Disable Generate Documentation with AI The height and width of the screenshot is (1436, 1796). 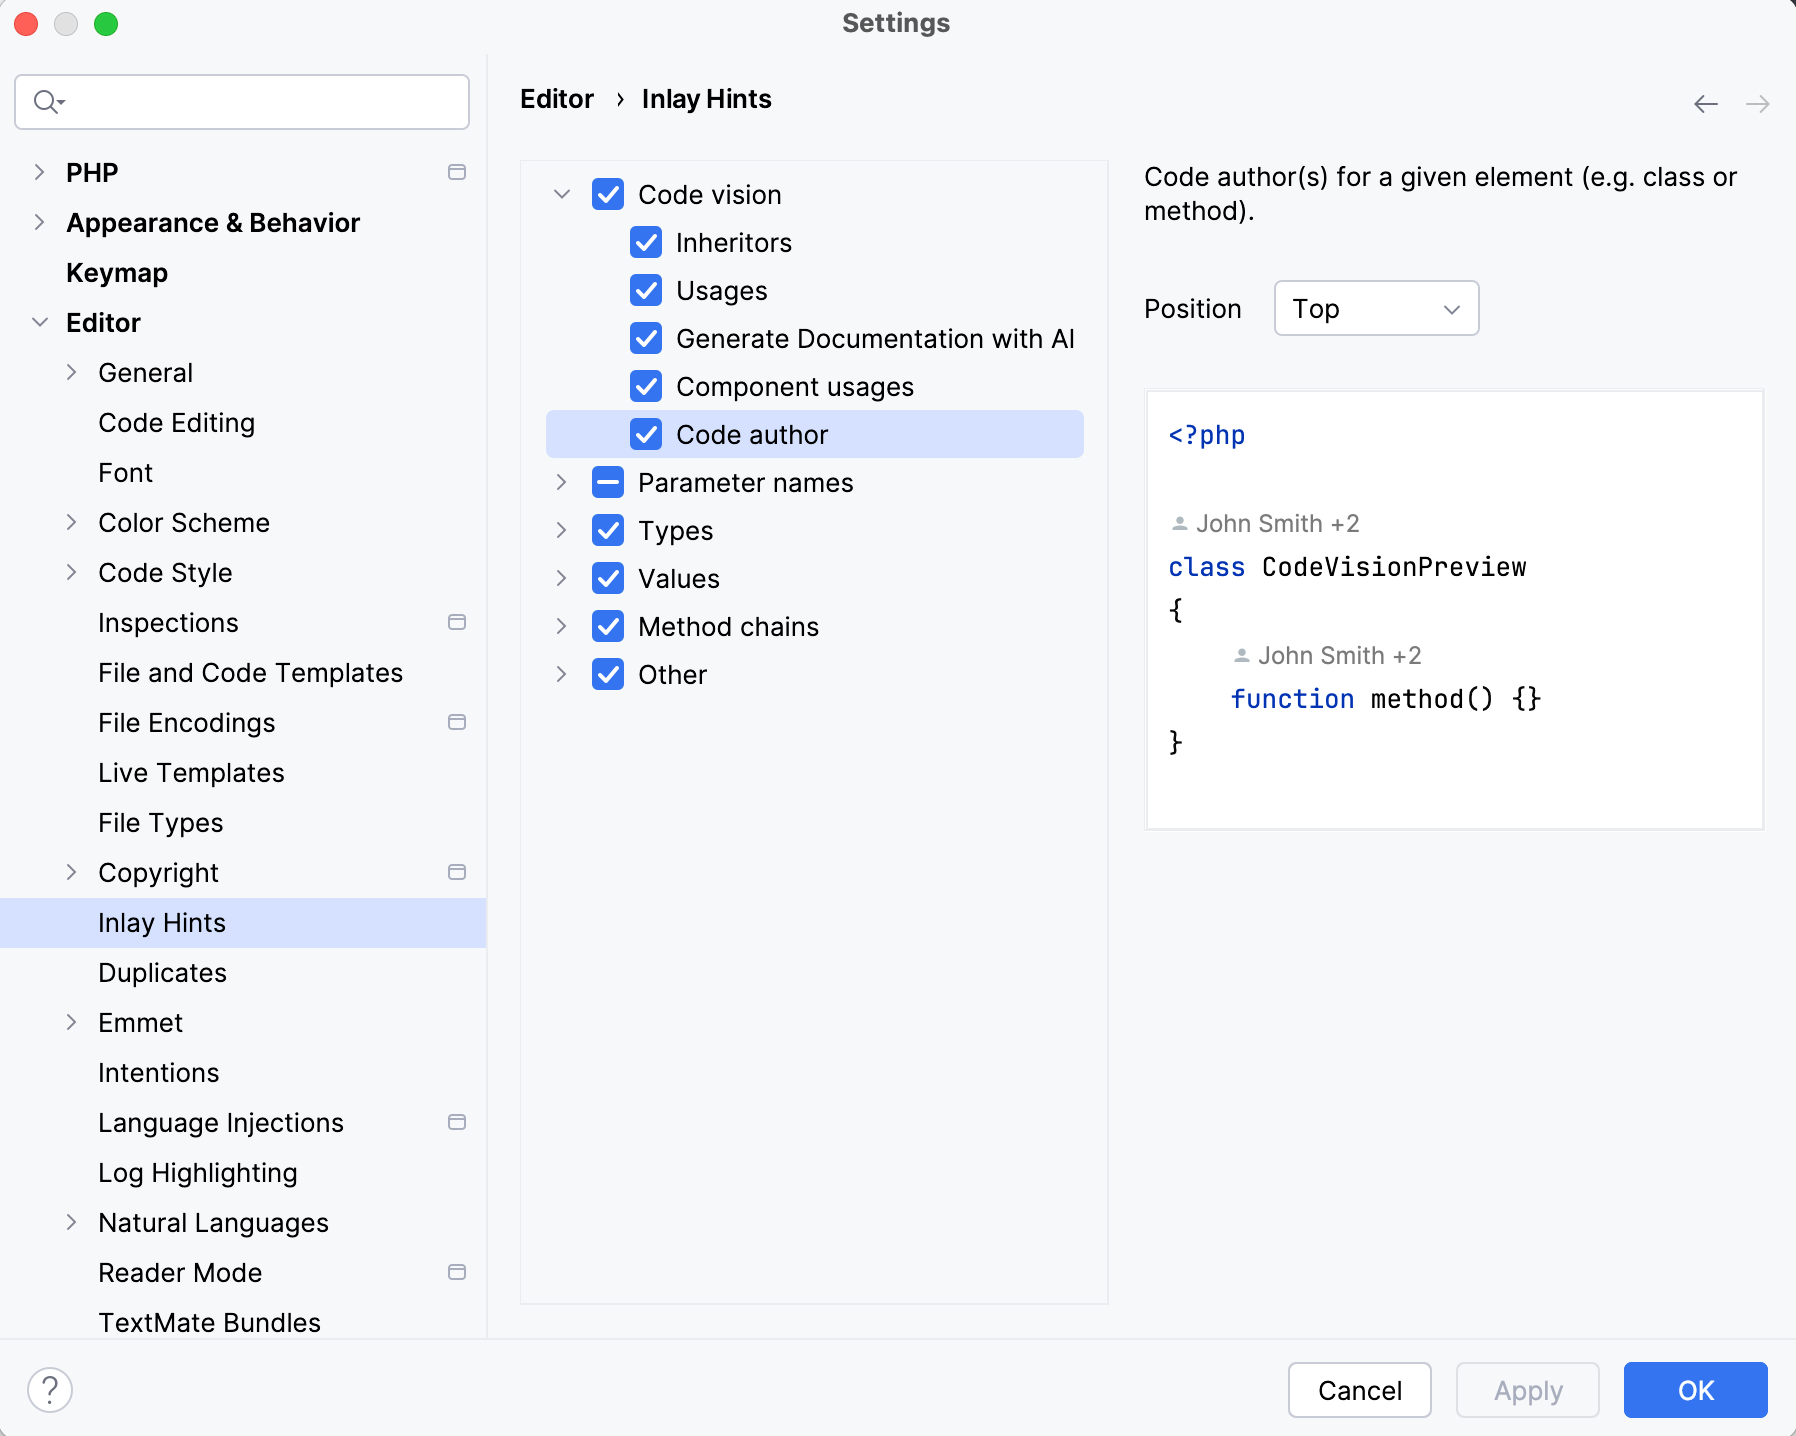coord(646,338)
